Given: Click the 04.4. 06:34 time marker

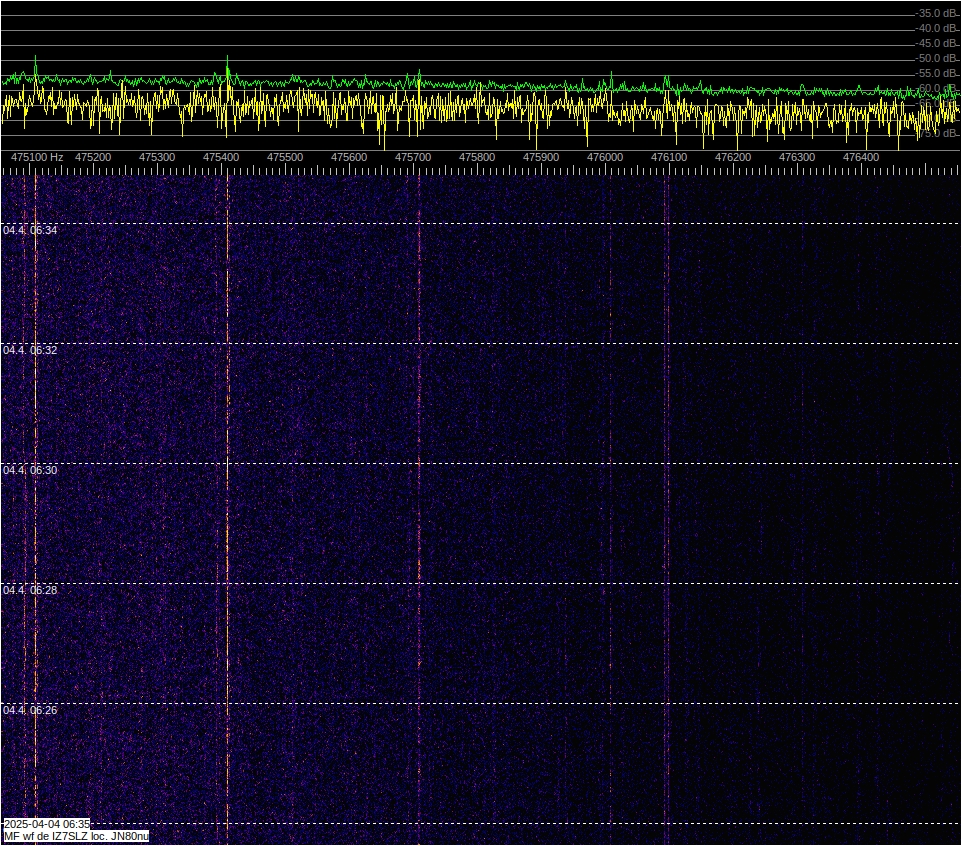Looking at the screenshot, I should 30,230.
